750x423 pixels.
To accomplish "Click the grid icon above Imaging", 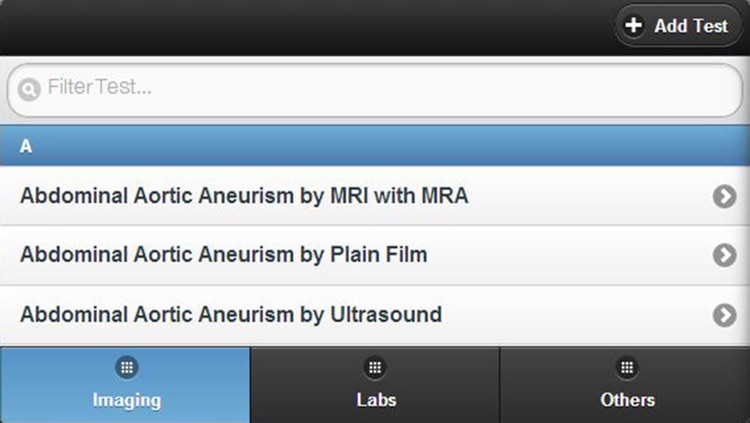I will [x=127, y=367].
